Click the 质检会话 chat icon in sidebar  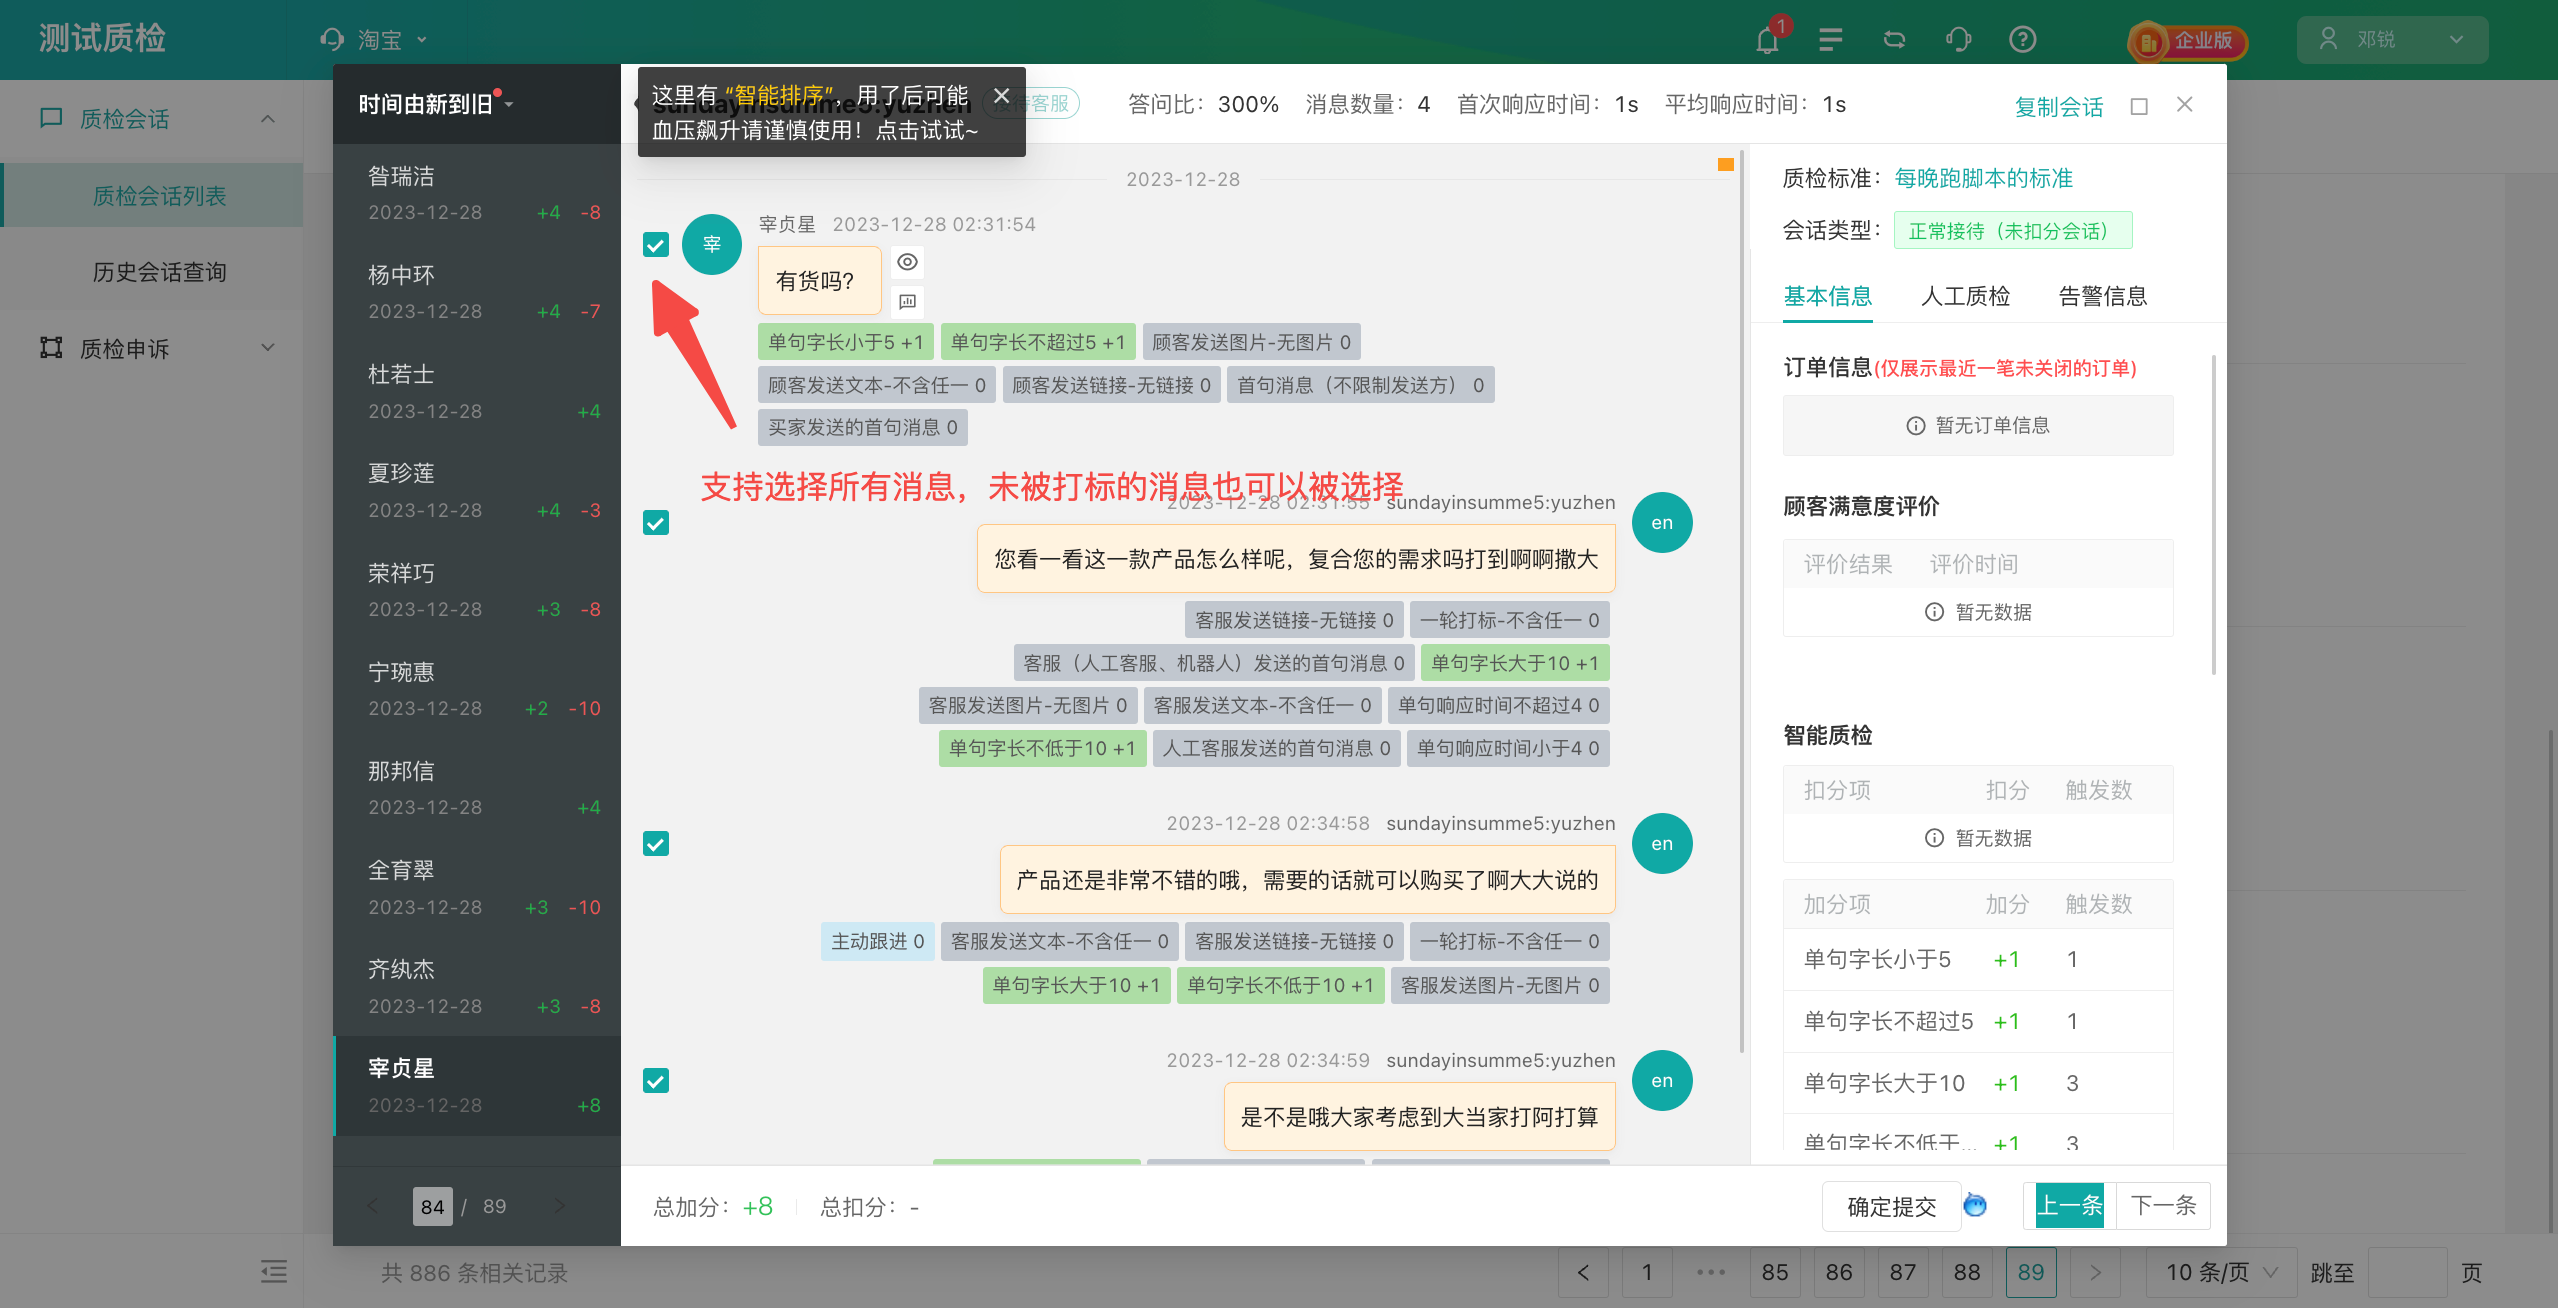[x=51, y=118]
